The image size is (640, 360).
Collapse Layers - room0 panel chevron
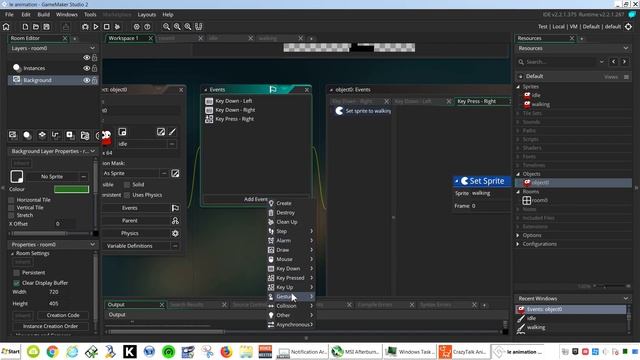93,48
